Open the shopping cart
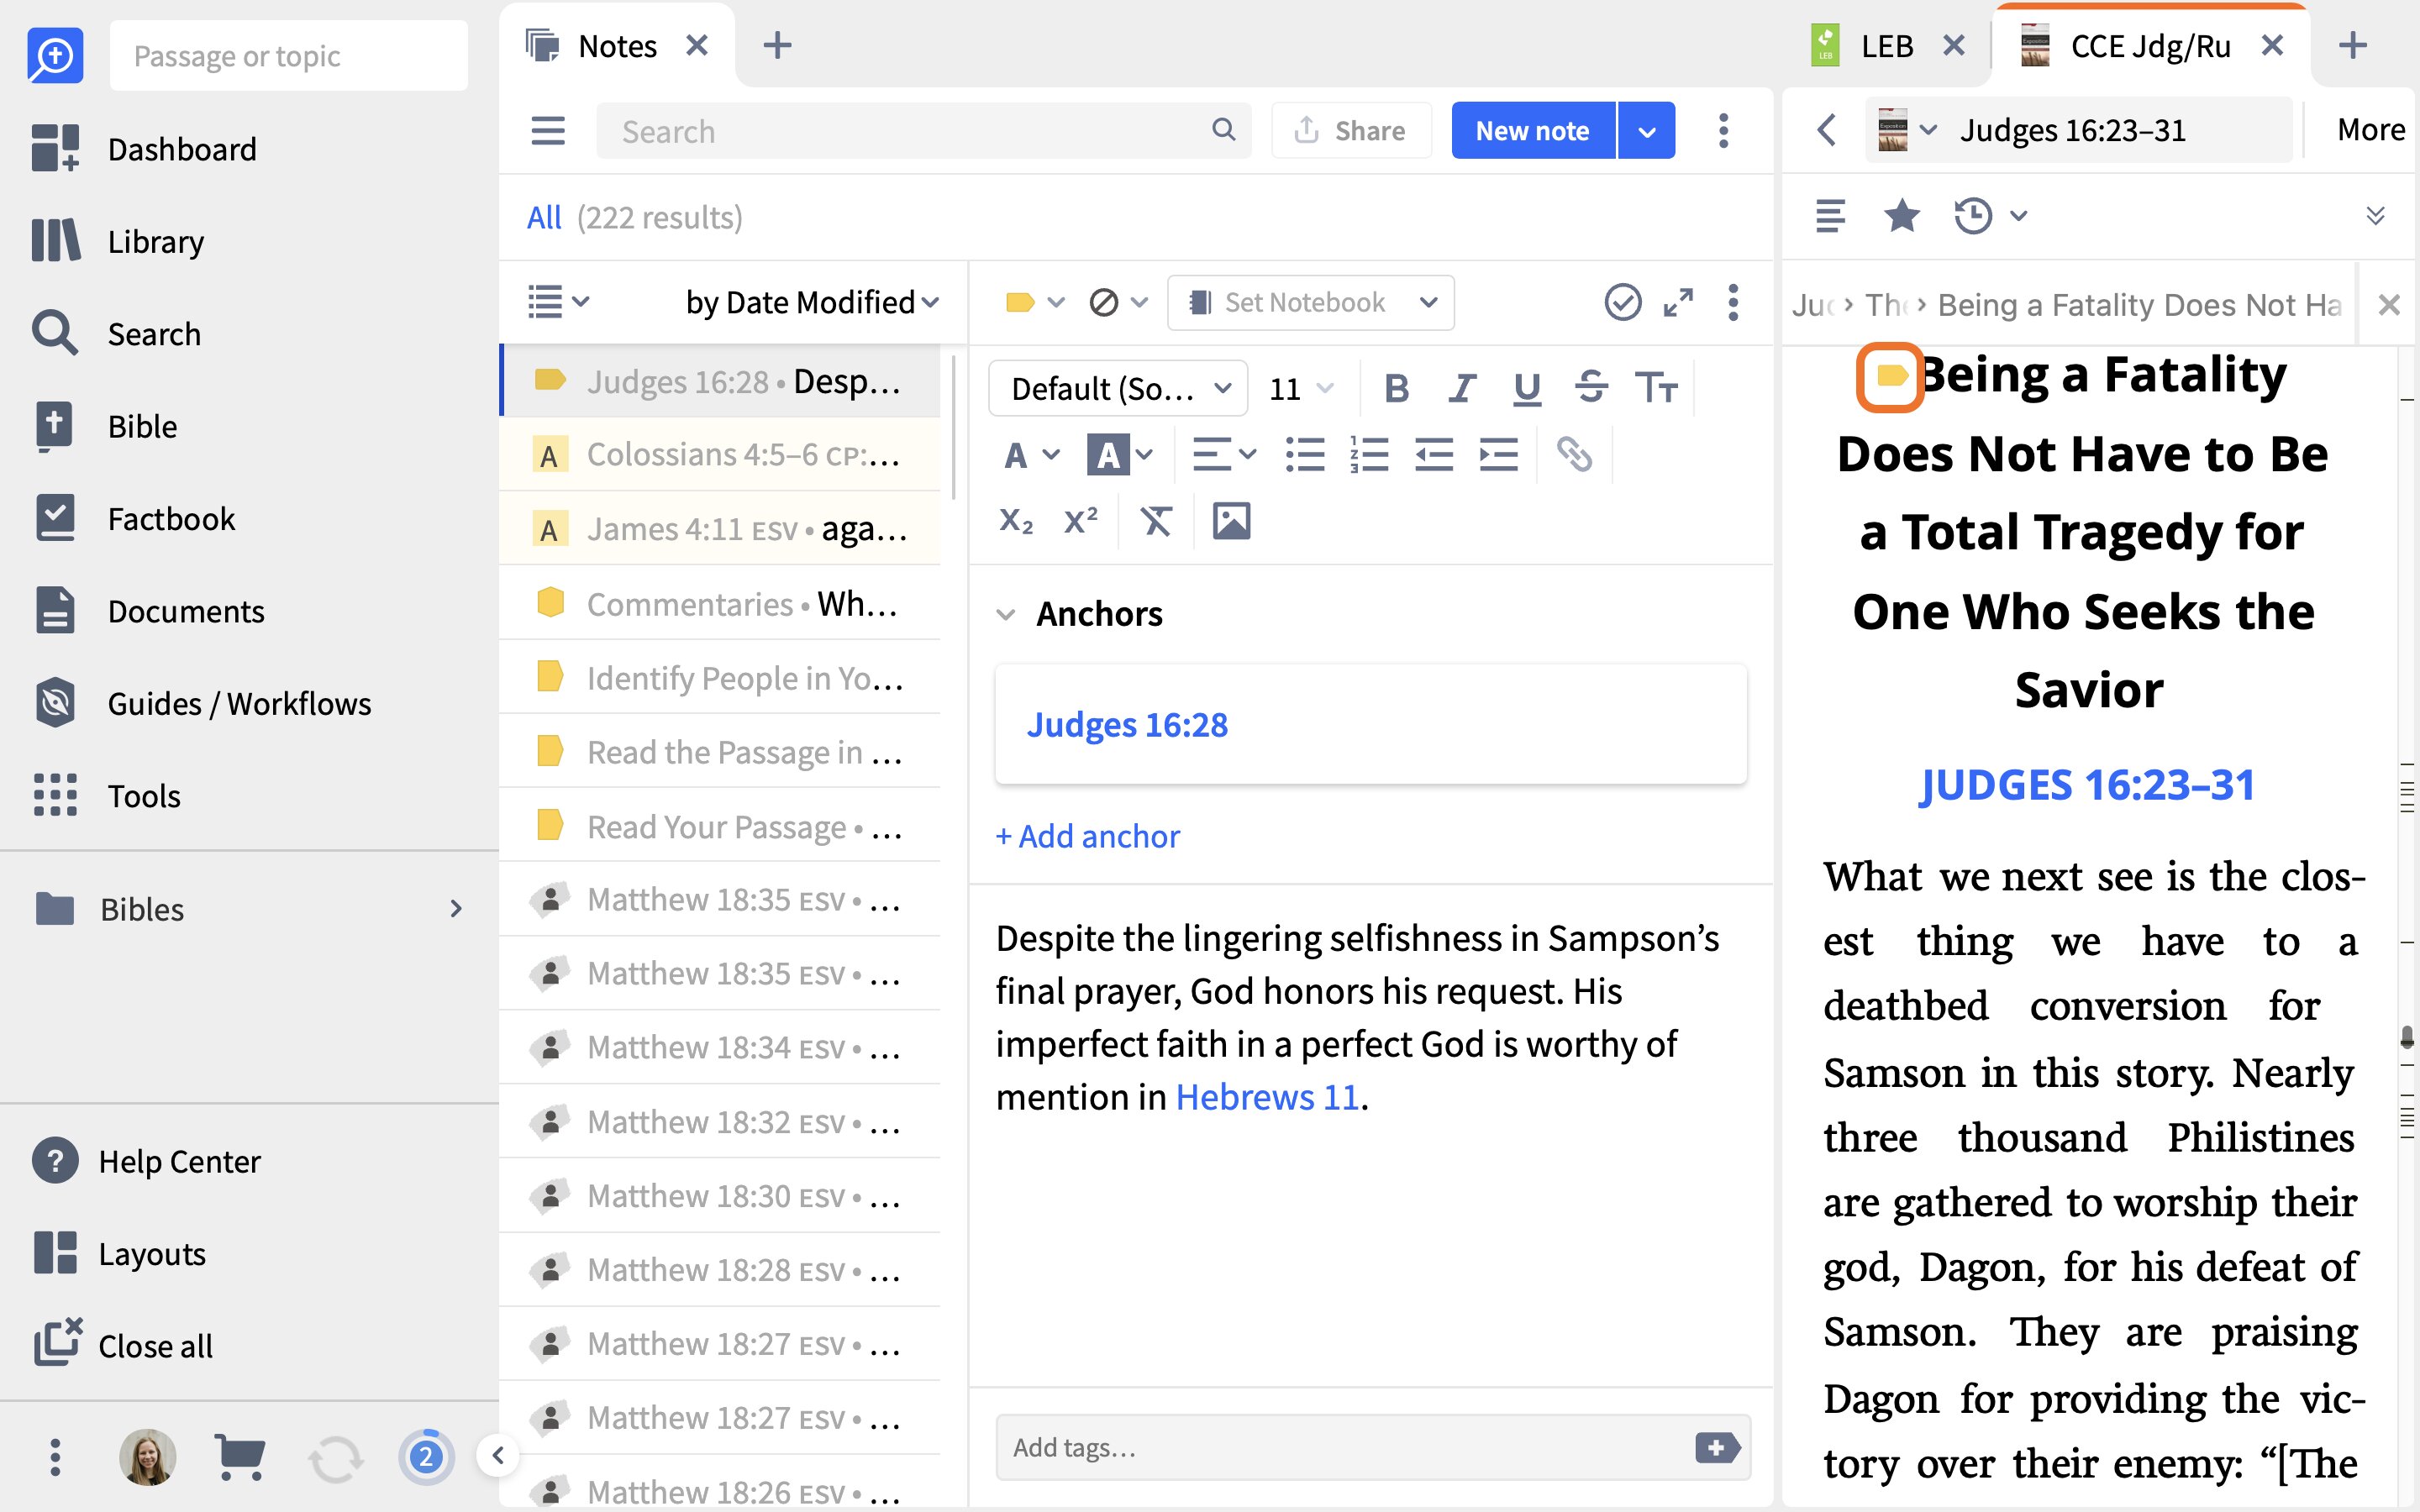The height and width of the screenshot is (1512, 2420). (240, 1457)
